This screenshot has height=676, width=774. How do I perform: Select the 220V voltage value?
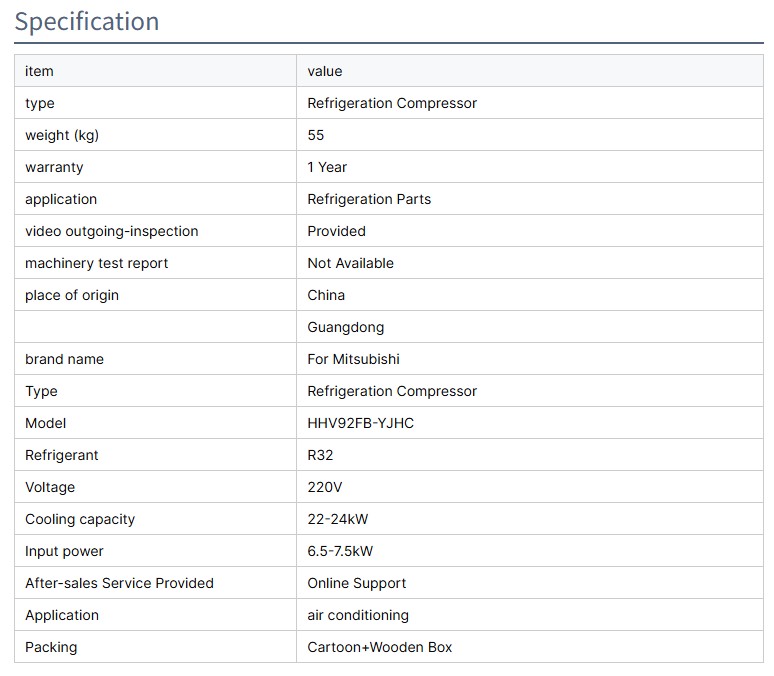pos(324,487)
